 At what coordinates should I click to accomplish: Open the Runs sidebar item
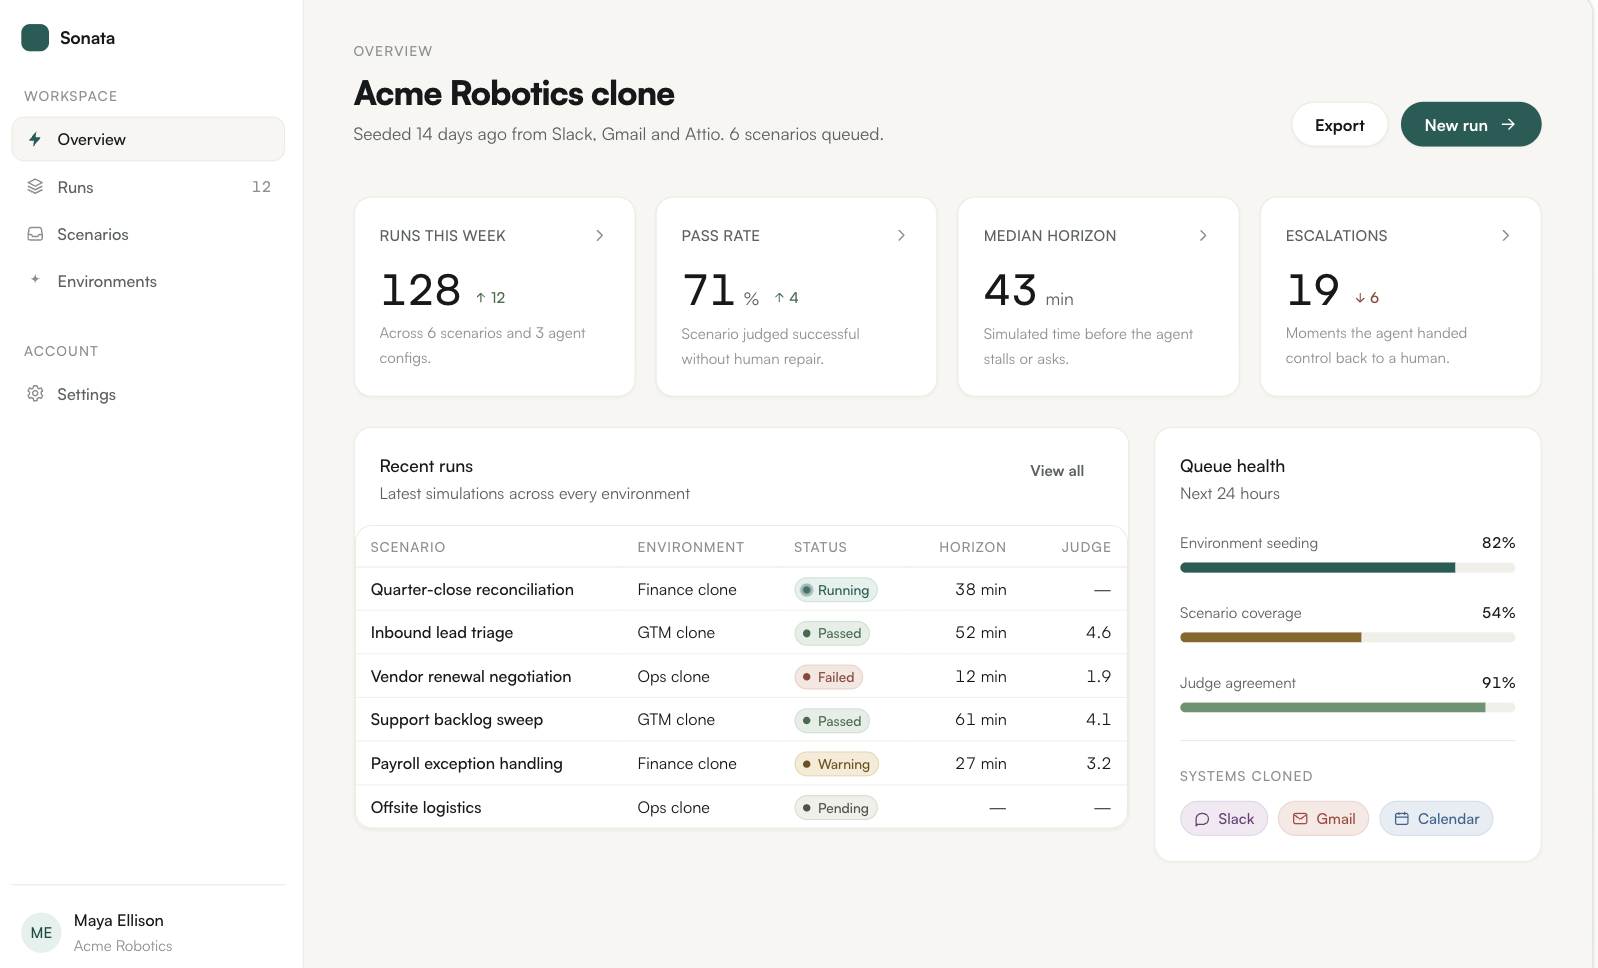[148, 187]
